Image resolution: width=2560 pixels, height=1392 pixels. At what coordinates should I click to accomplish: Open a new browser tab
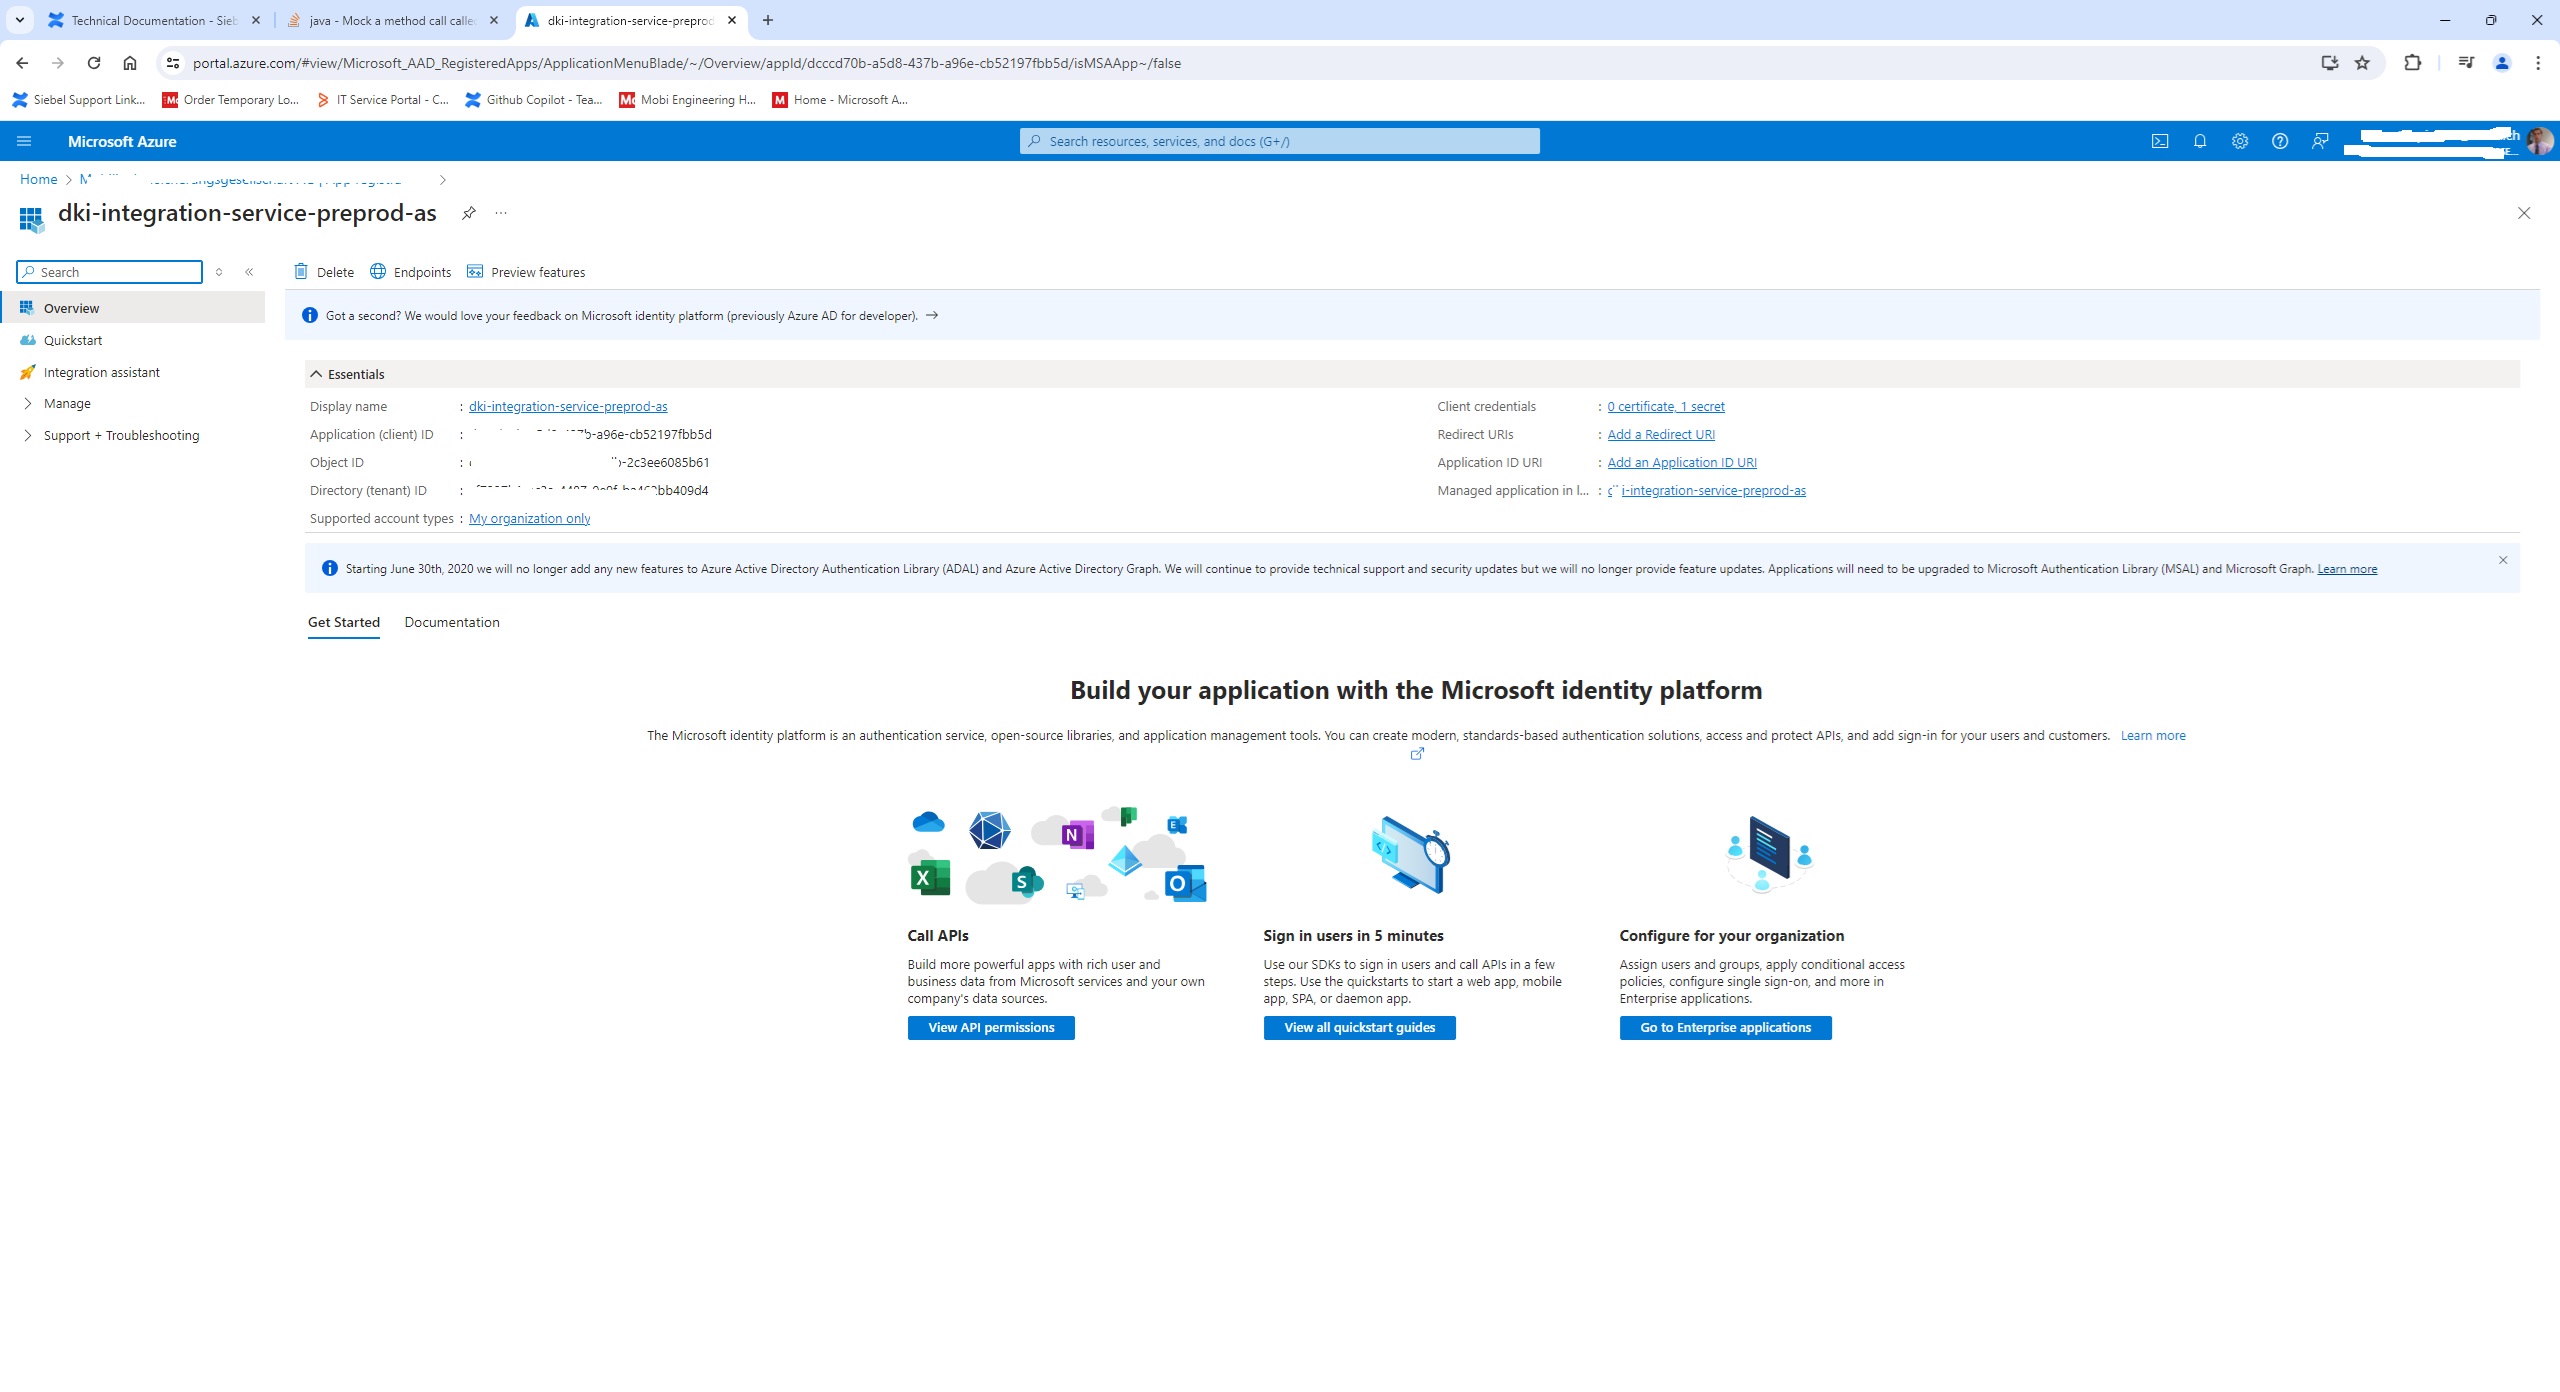(768, 20)
